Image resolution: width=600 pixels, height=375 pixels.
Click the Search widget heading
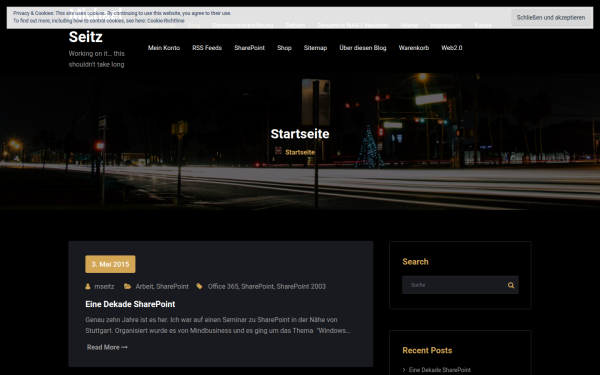(415, 262)
